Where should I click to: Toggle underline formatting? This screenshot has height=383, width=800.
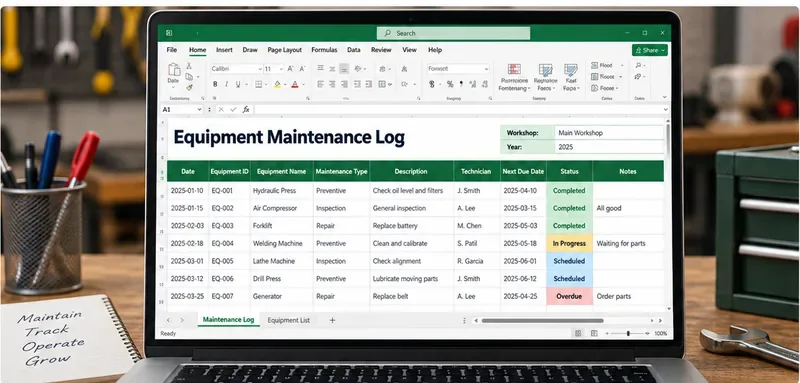point(238,84)
